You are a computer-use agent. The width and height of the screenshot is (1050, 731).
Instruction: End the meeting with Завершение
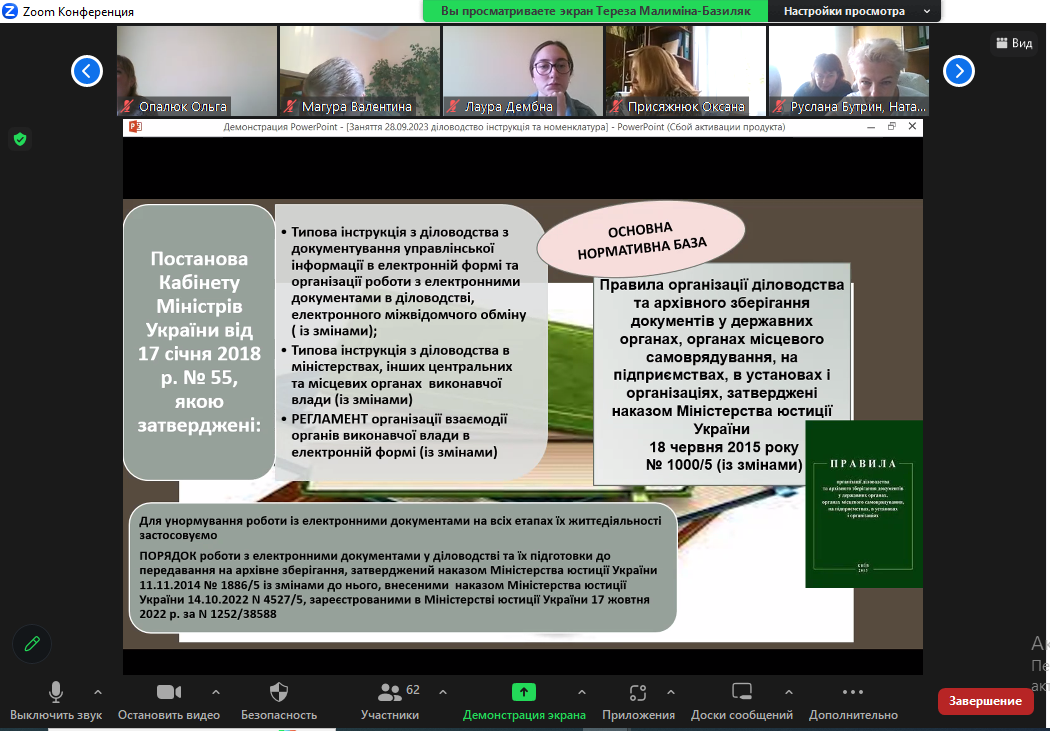coord(985,701)
